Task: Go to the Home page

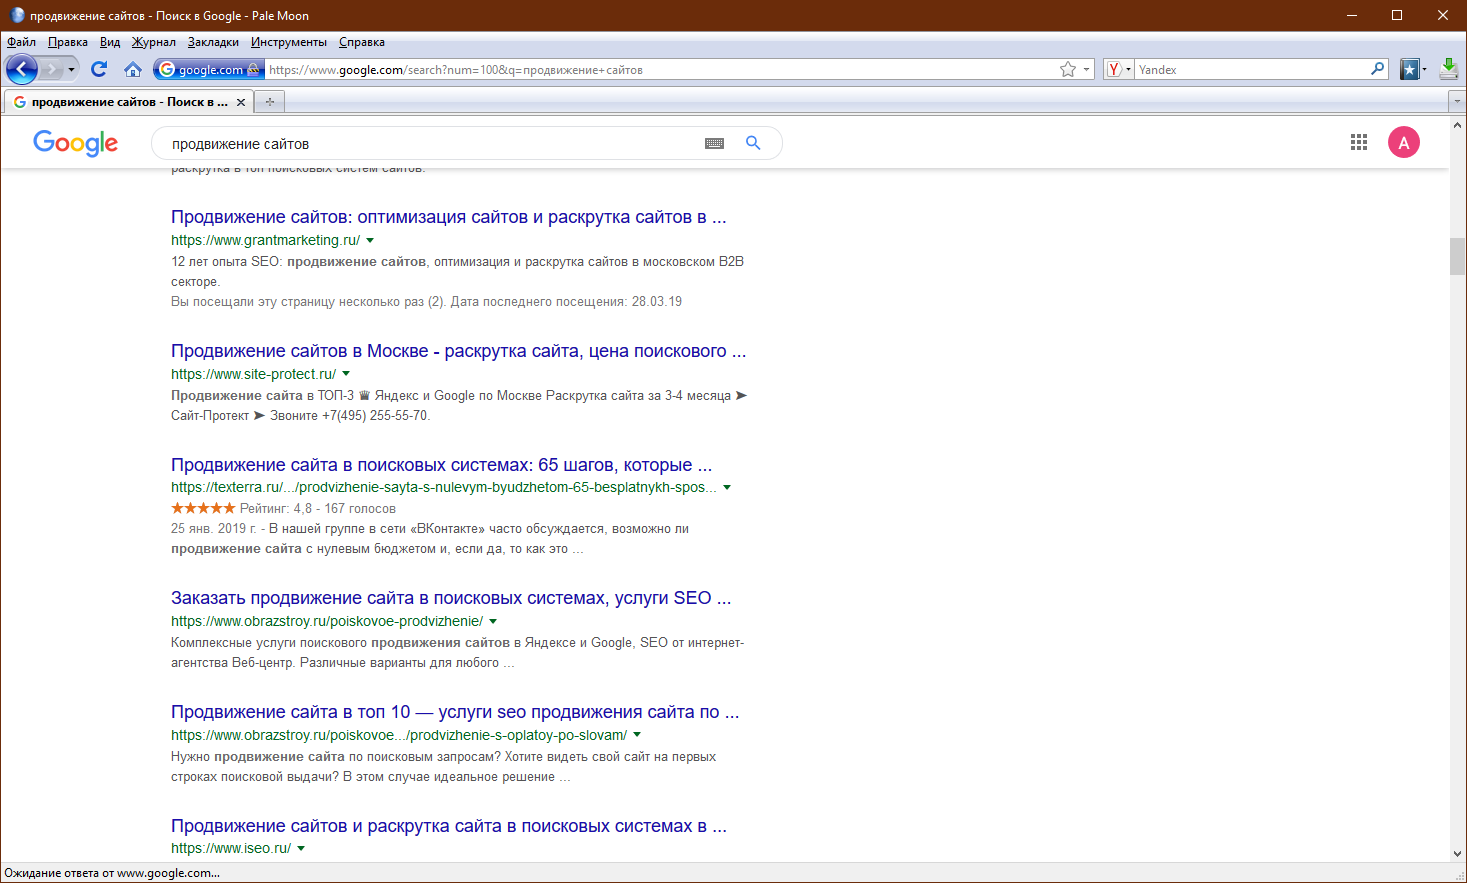Action: (133, 69)
